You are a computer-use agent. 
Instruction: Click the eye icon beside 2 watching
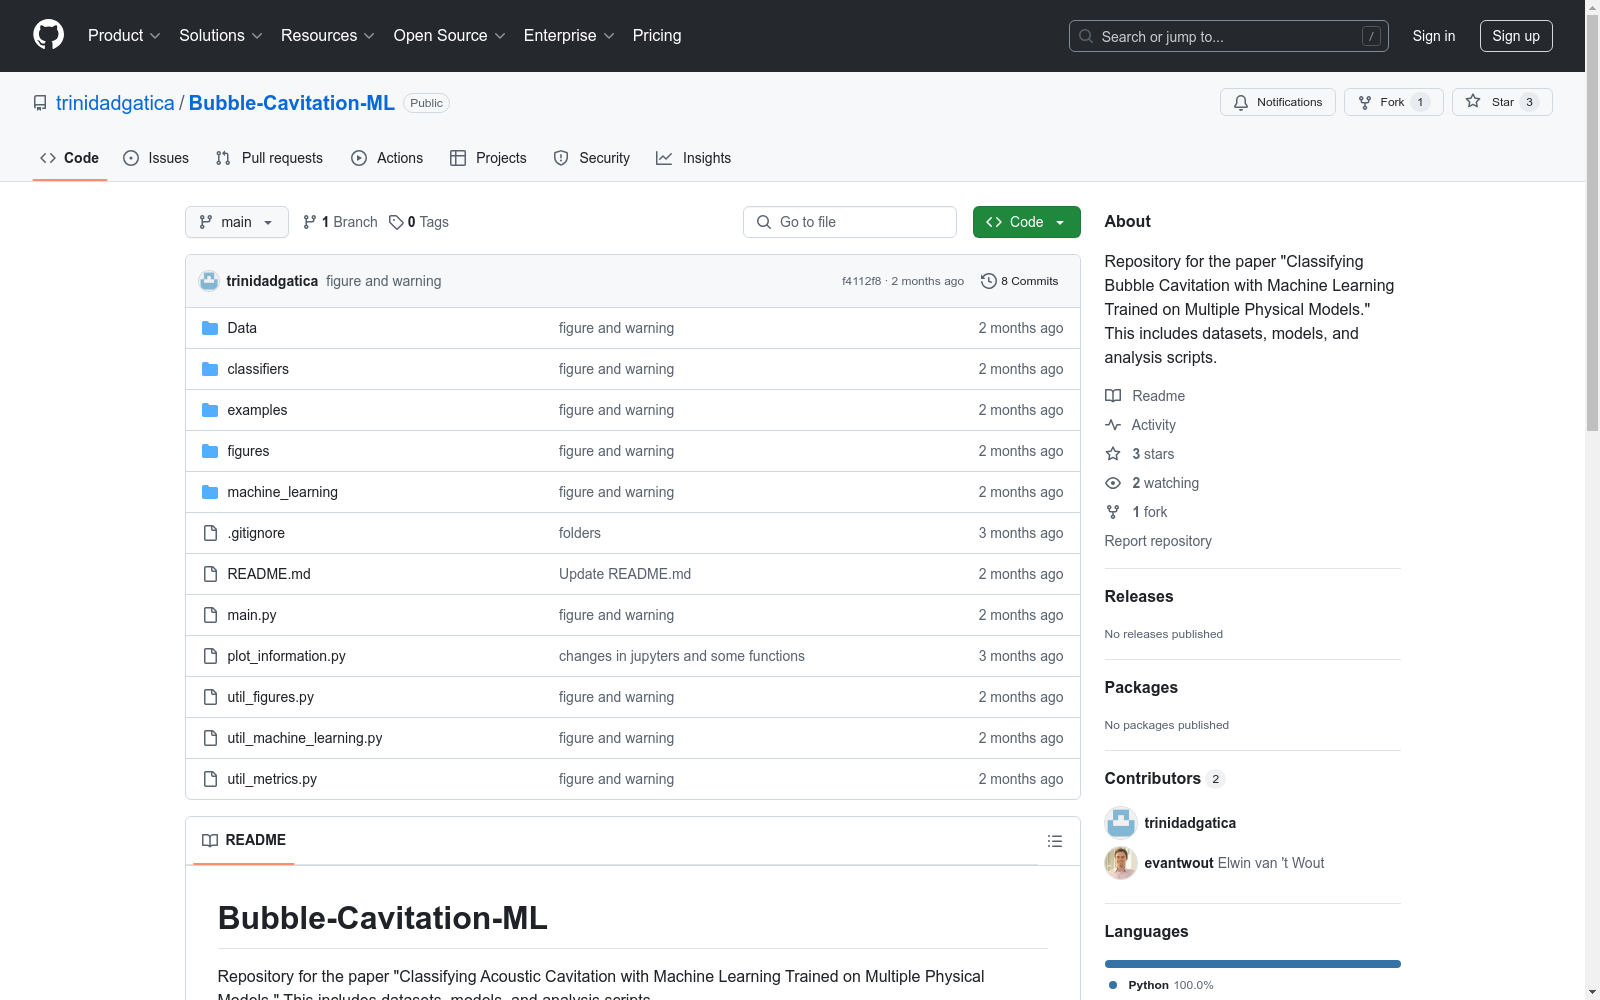1113,483
